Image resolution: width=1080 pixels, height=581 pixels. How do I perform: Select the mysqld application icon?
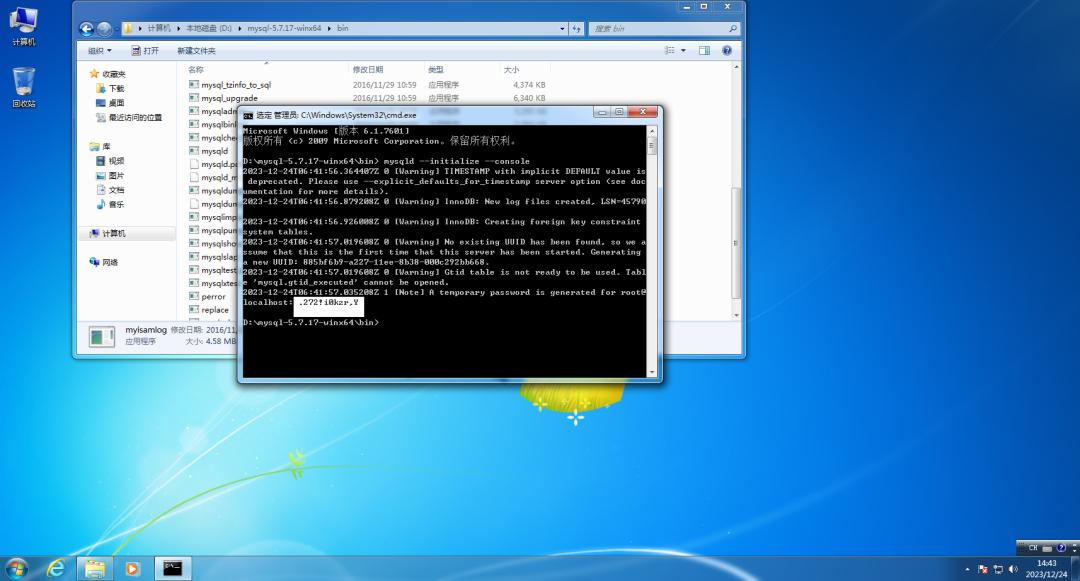point(194,151)
